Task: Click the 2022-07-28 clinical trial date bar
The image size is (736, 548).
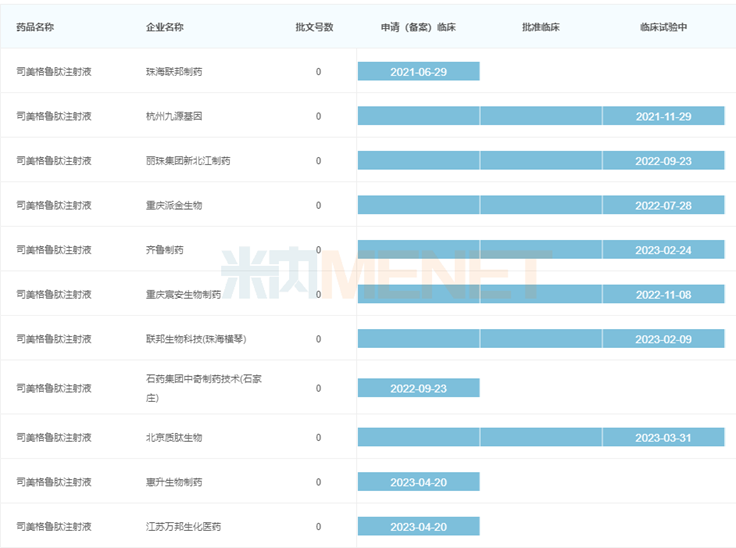Action: 663,205
